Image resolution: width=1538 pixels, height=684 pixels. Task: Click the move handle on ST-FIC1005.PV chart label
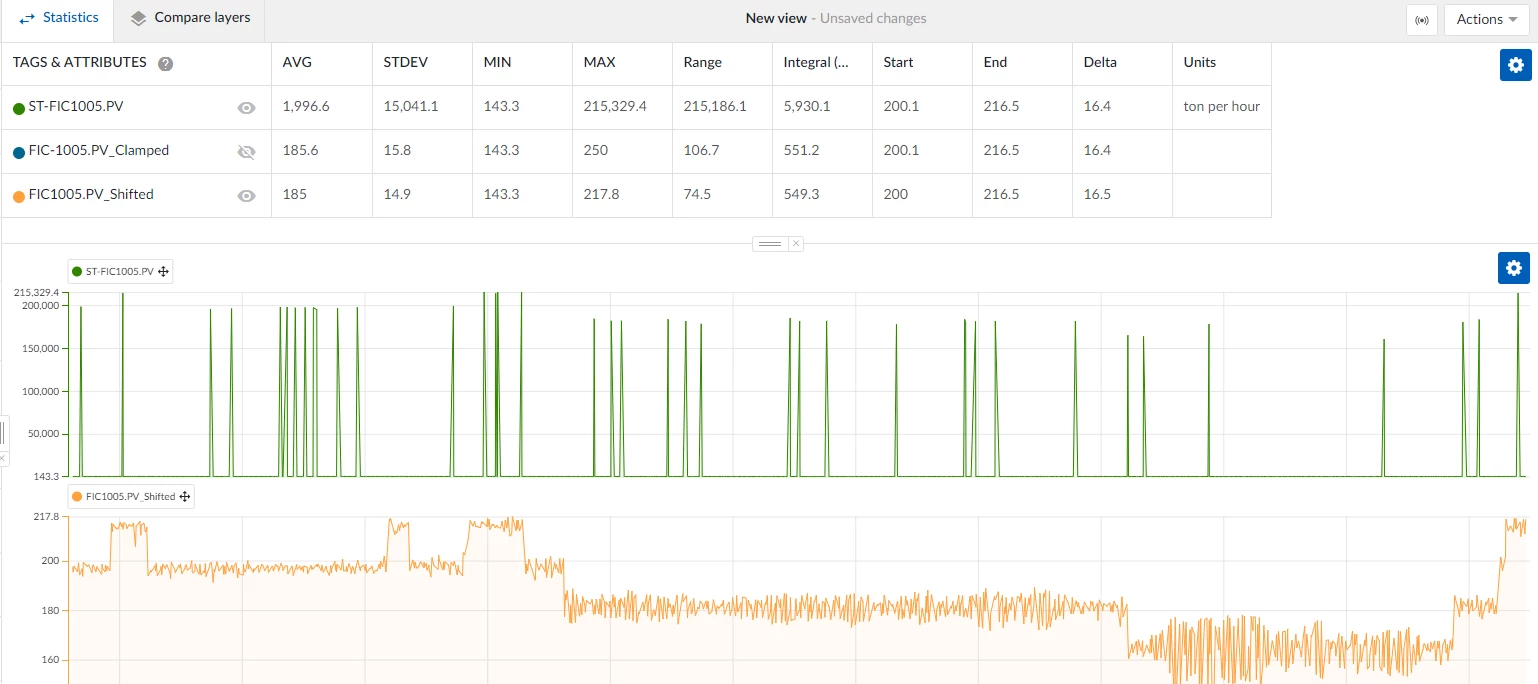(165, 270)
